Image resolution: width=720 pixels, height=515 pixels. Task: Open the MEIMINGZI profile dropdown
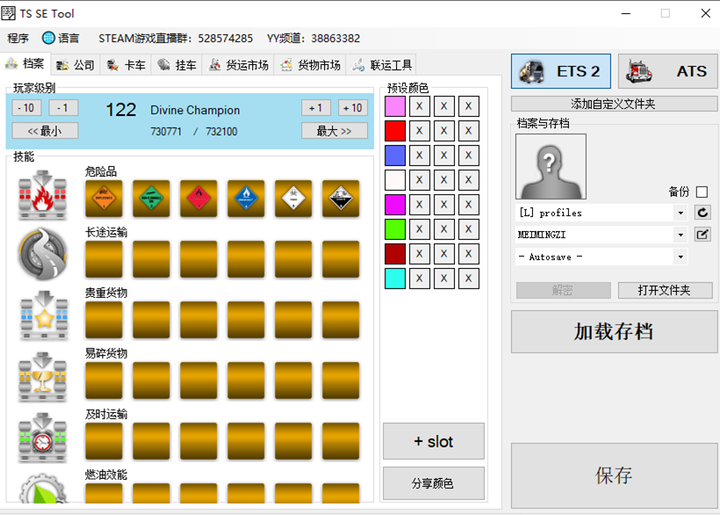[x=681, y=235]
